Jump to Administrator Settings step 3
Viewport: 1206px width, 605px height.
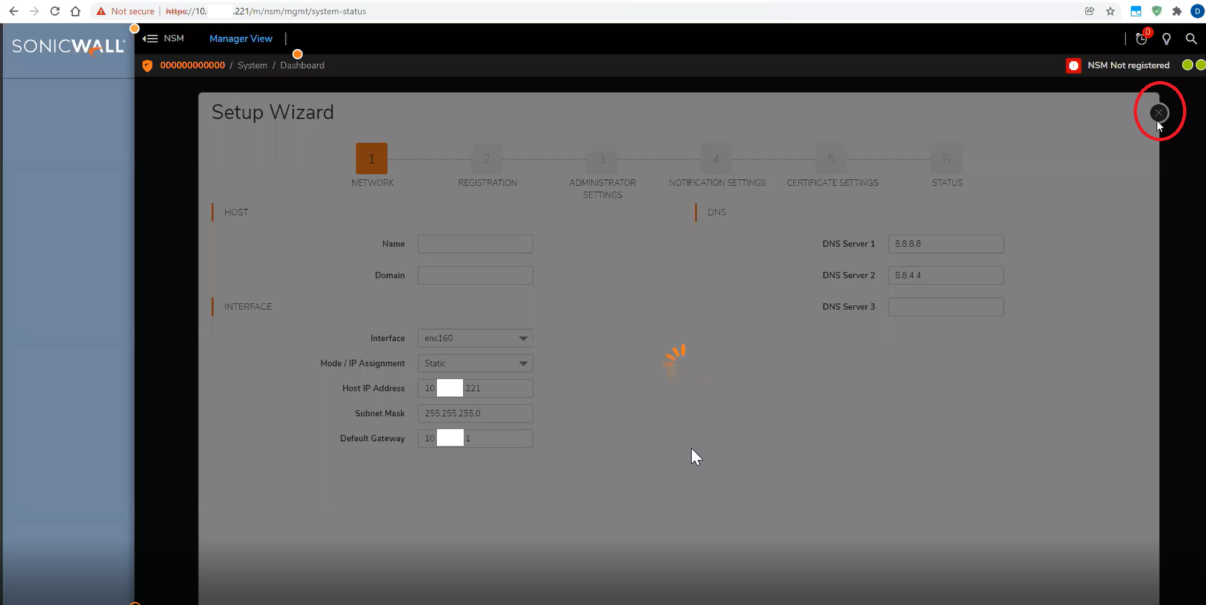(602, 159)
